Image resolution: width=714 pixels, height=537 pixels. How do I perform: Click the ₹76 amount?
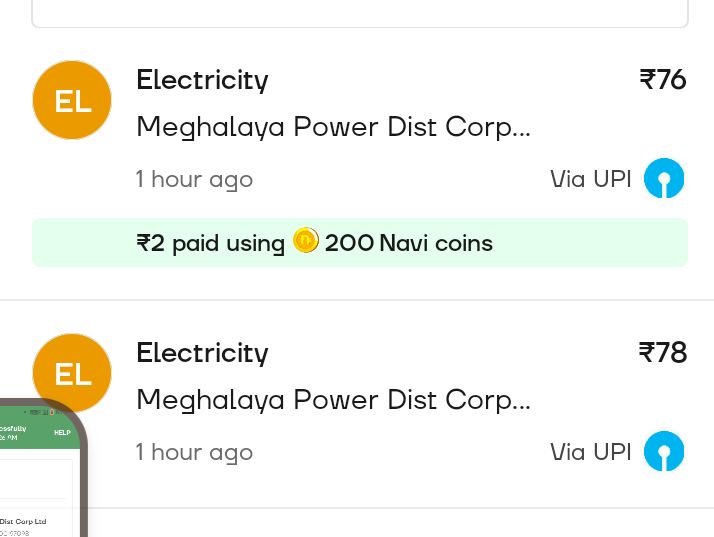tap(663, 80)
